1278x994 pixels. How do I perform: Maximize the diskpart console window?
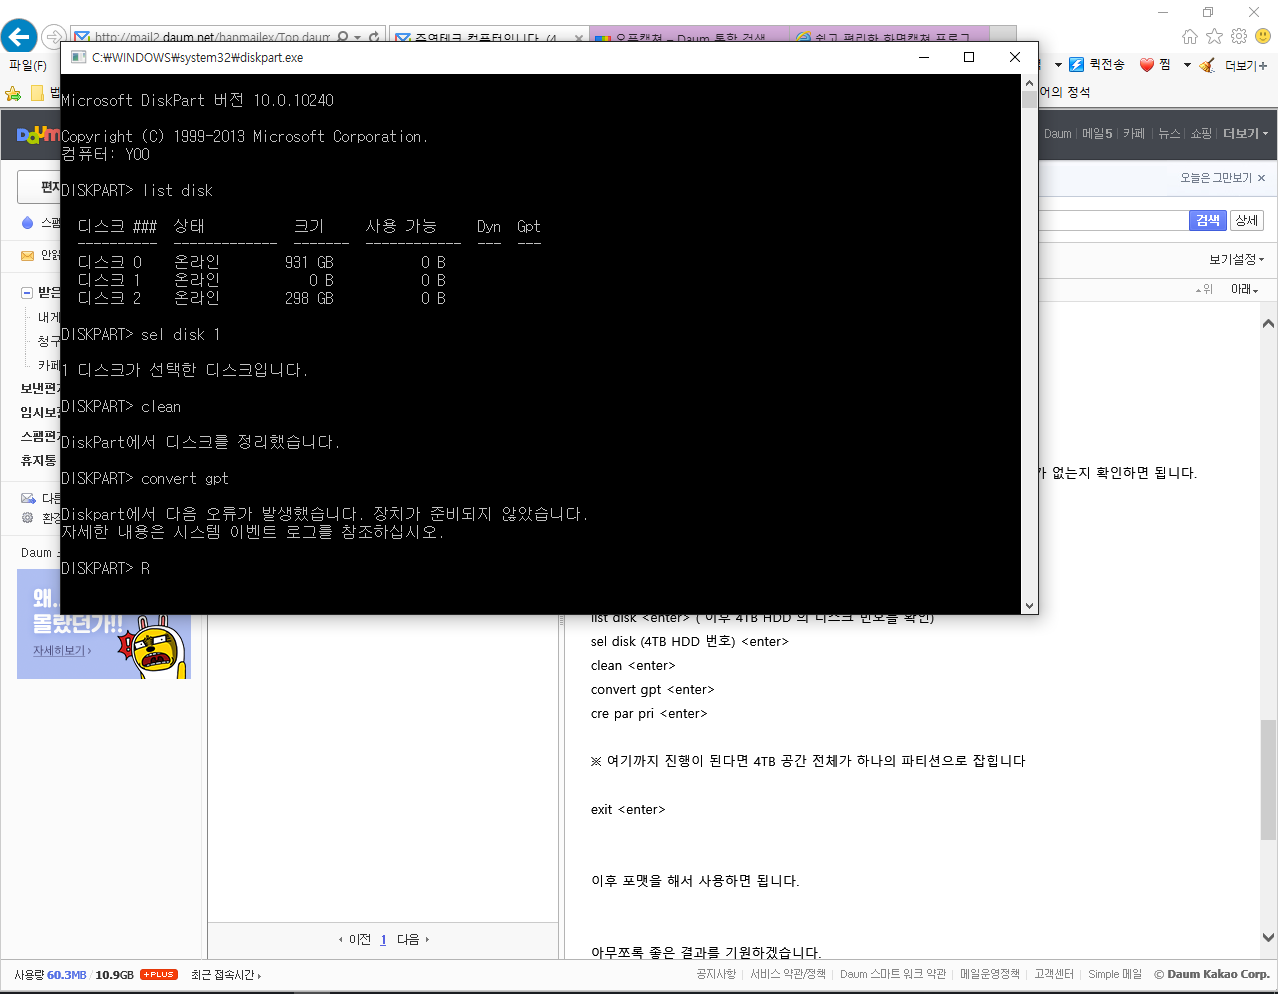click(x=969, y=57)
